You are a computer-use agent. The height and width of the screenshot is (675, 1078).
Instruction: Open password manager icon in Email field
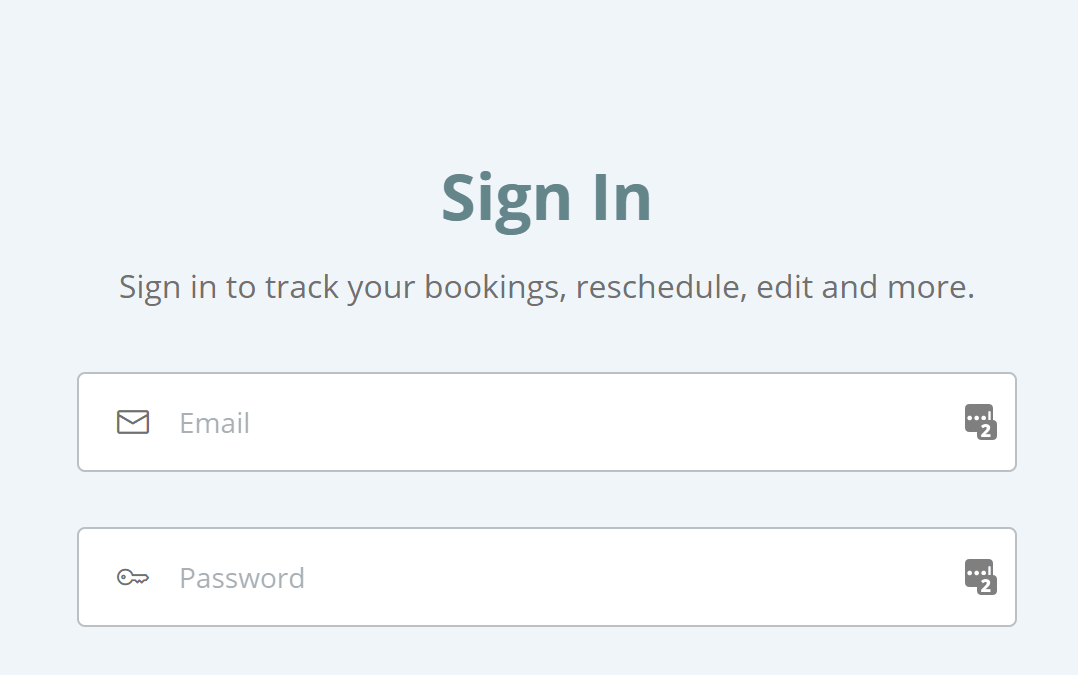tap(980, 422)
